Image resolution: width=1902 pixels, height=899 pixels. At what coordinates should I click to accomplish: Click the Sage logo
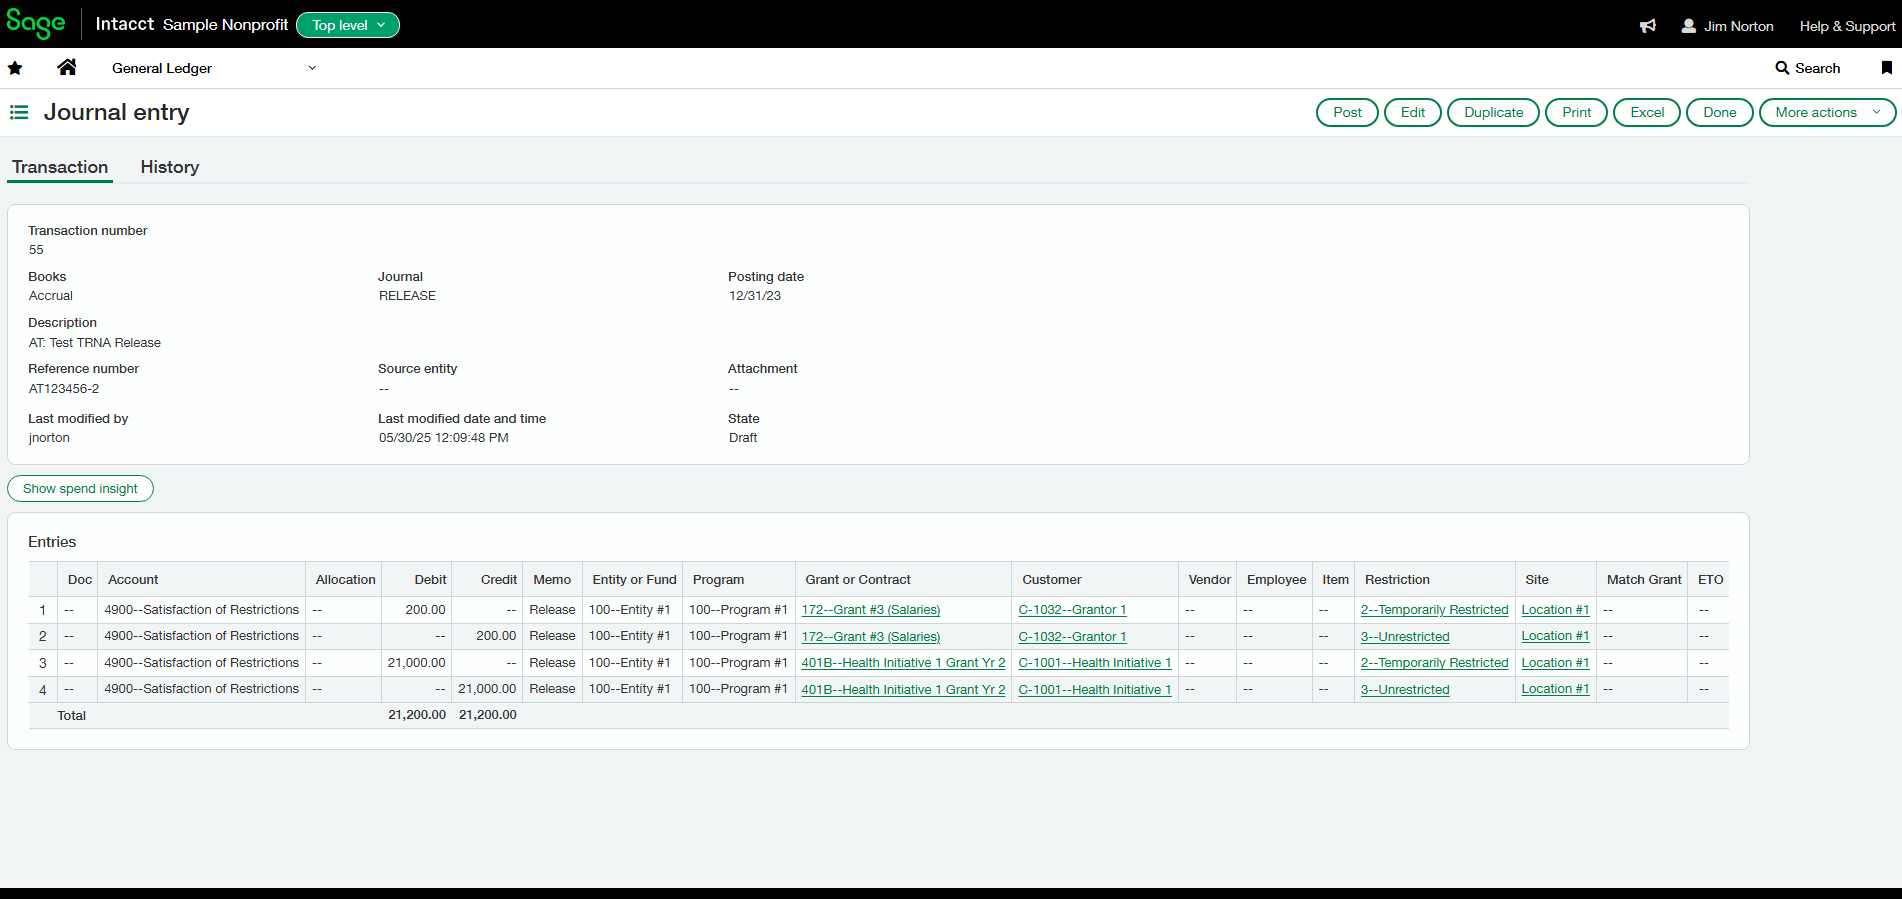pos(36,24)
